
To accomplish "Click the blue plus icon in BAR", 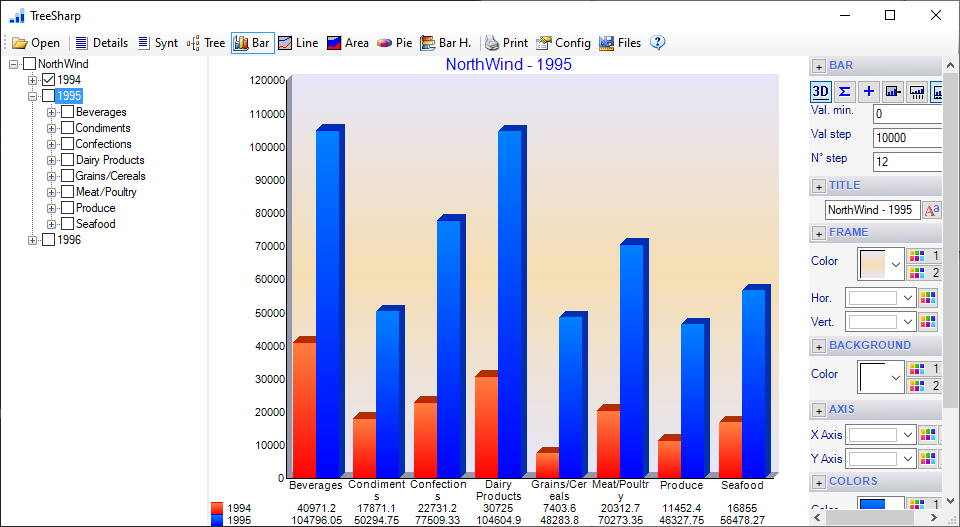I will 868,92.
